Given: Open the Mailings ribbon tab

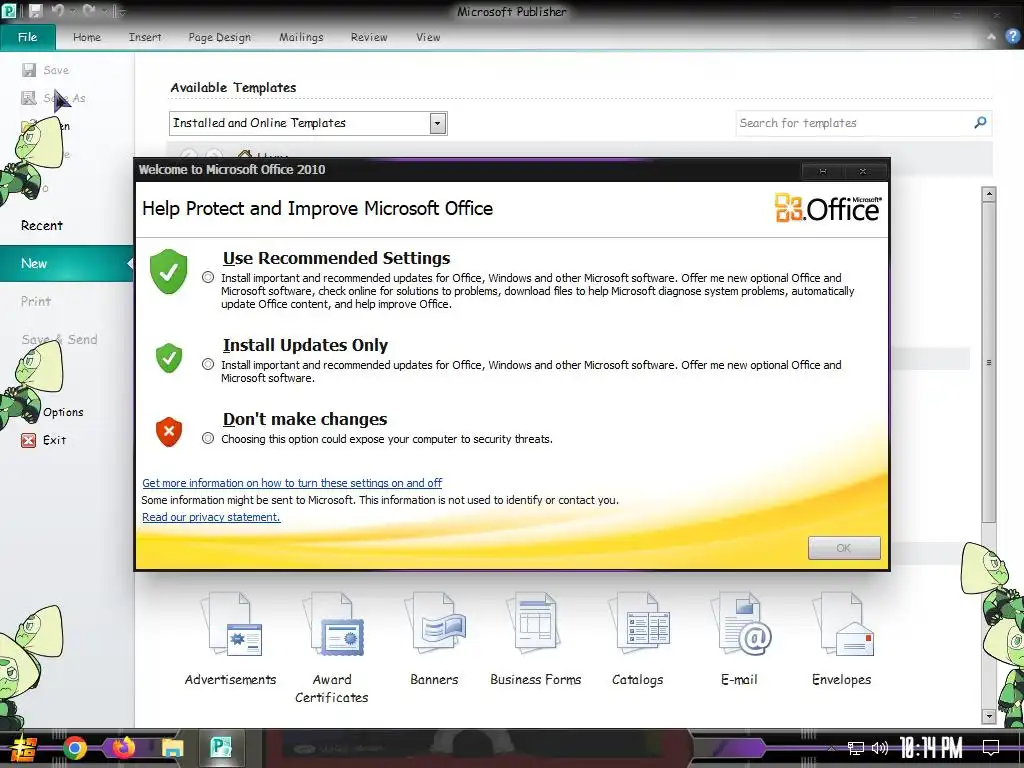Looking at the screenshot, I should coord(301,37).
